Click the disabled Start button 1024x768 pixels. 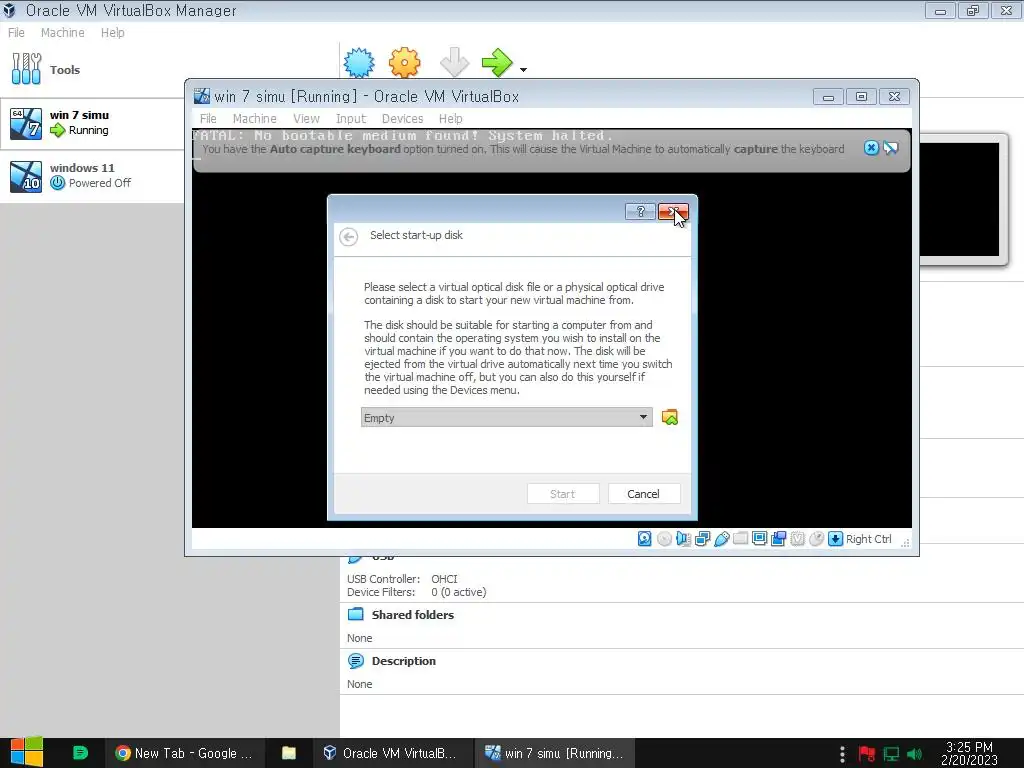click(x=563, y=494)
